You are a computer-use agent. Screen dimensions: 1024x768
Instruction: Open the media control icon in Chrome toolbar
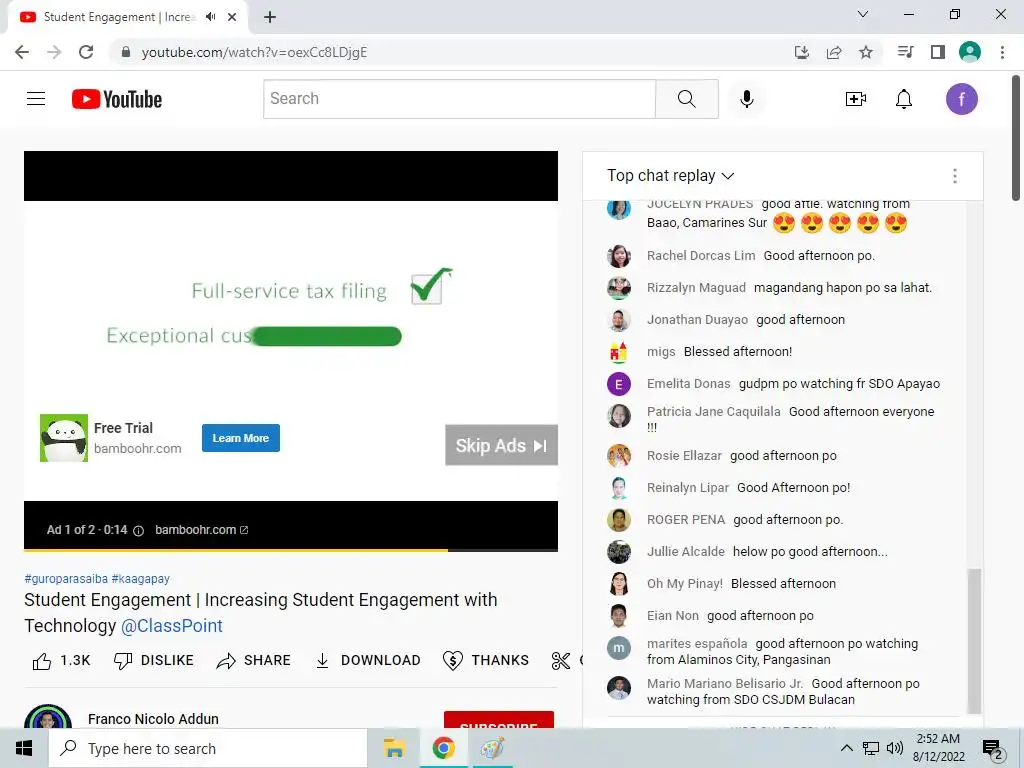coord(905,52)
